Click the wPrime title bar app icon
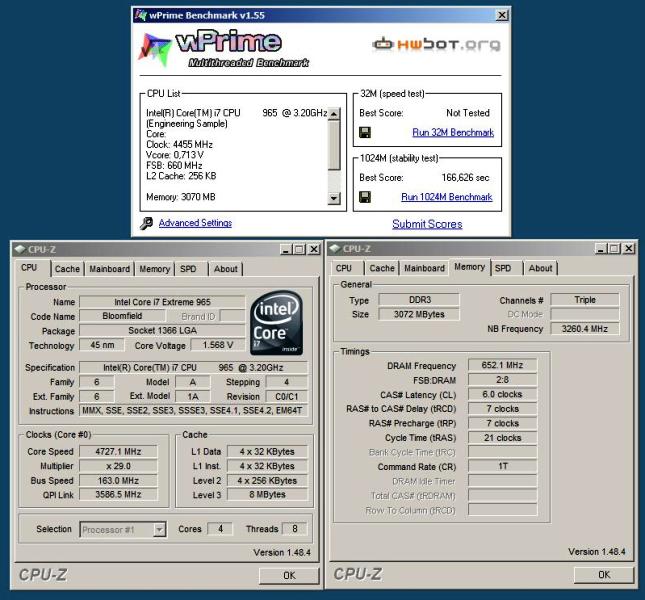 point(141,15)
